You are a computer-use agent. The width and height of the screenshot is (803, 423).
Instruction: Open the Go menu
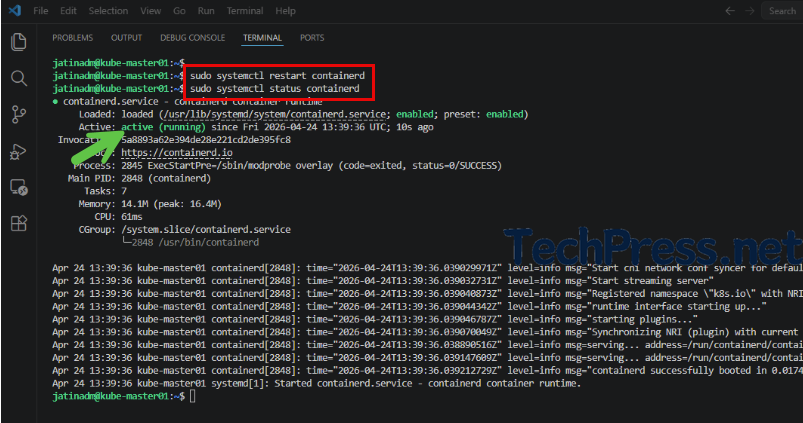[179, 11]
